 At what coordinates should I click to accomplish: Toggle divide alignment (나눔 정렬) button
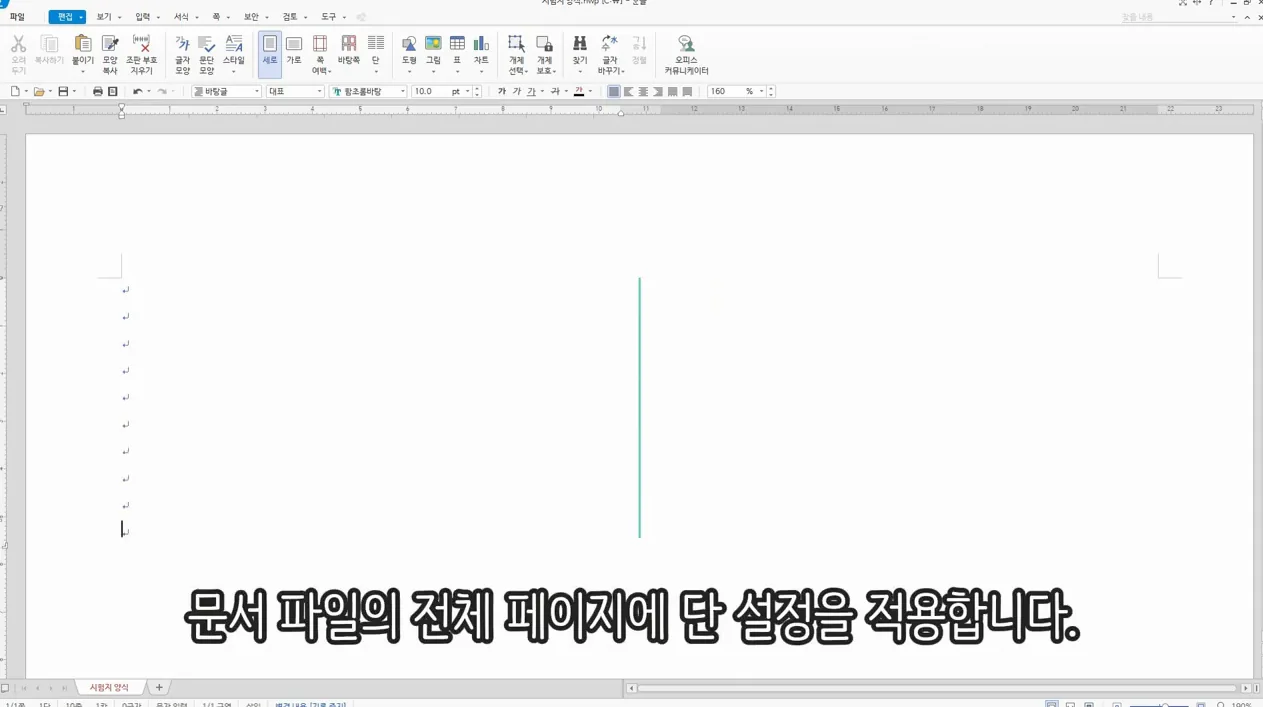click(x=687, y=91)
